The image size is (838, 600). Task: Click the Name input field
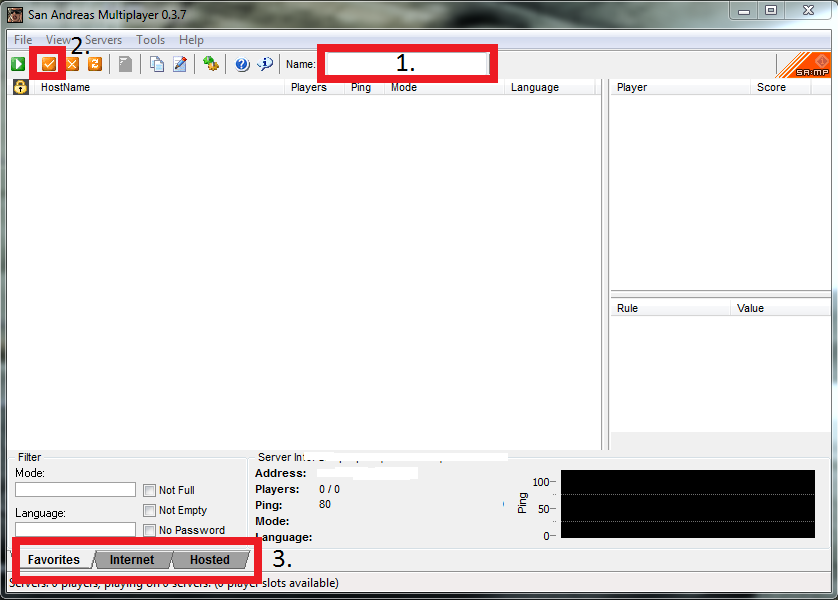(407, 63)
